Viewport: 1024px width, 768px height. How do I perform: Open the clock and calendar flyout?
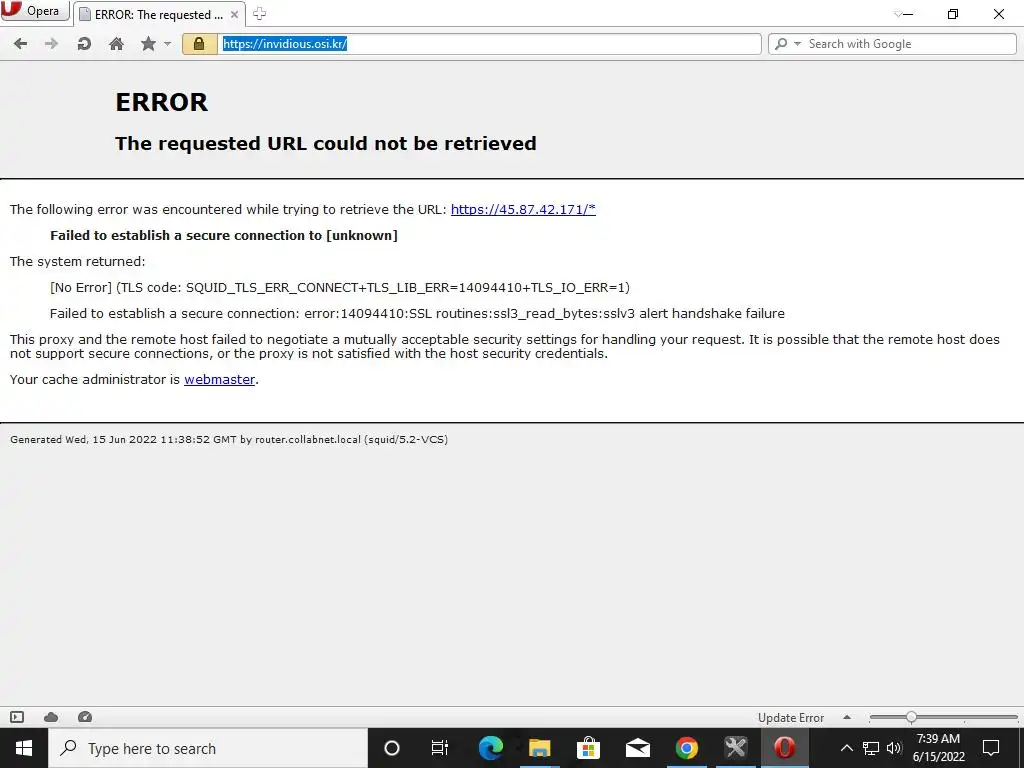pos(938,748)
